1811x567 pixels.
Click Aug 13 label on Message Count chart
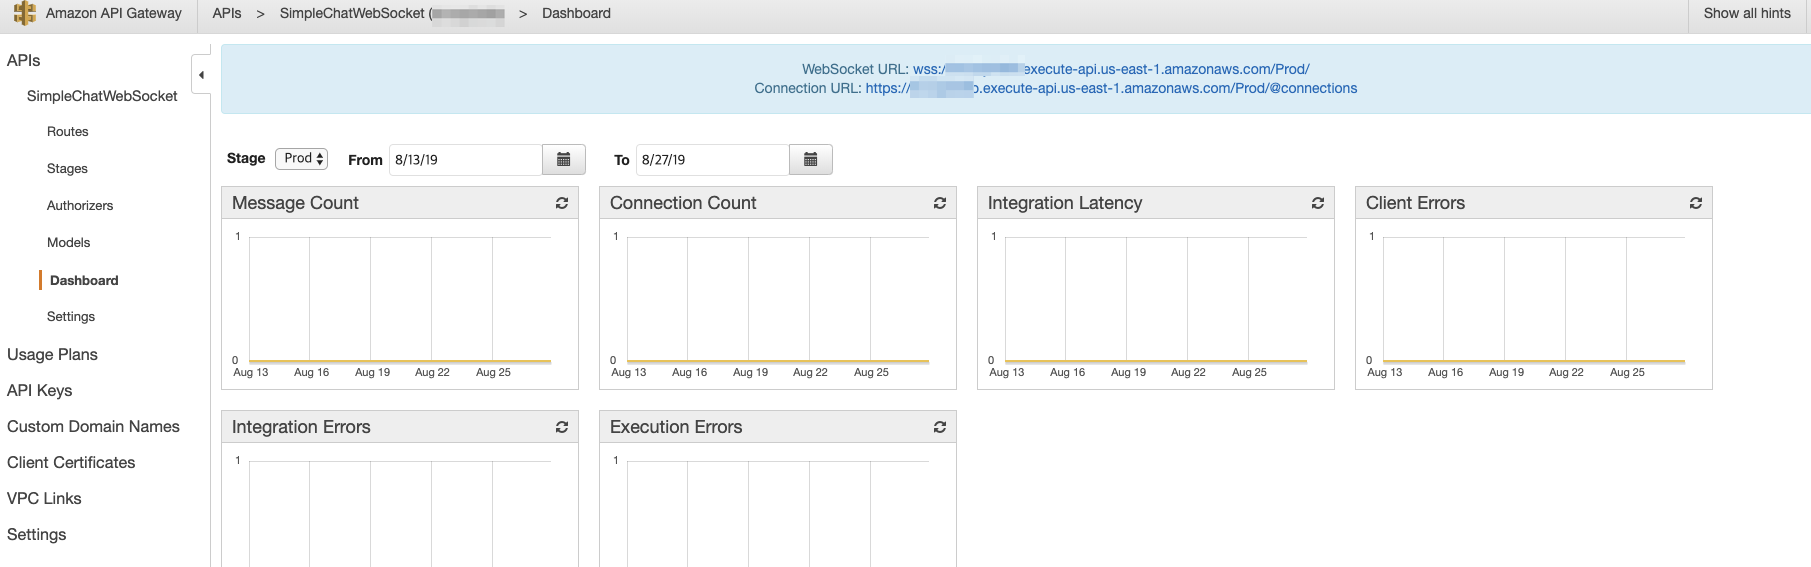(251, 372)
